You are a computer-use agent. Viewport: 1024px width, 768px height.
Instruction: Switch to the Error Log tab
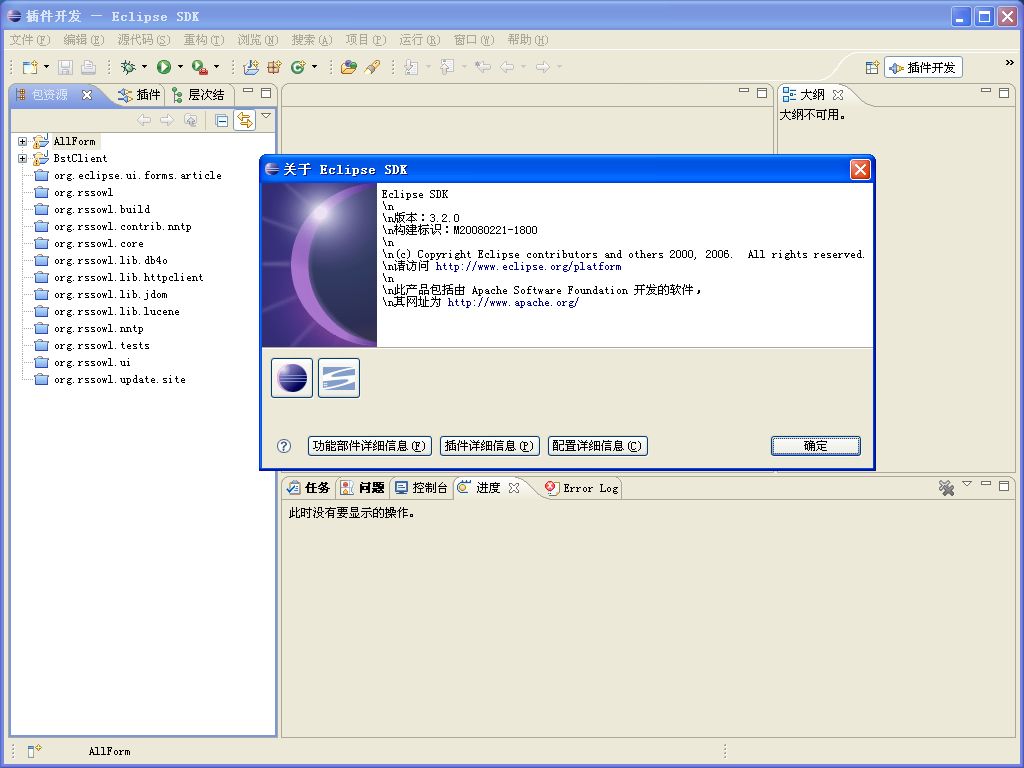pyautogui.click(x=582, y=488)
